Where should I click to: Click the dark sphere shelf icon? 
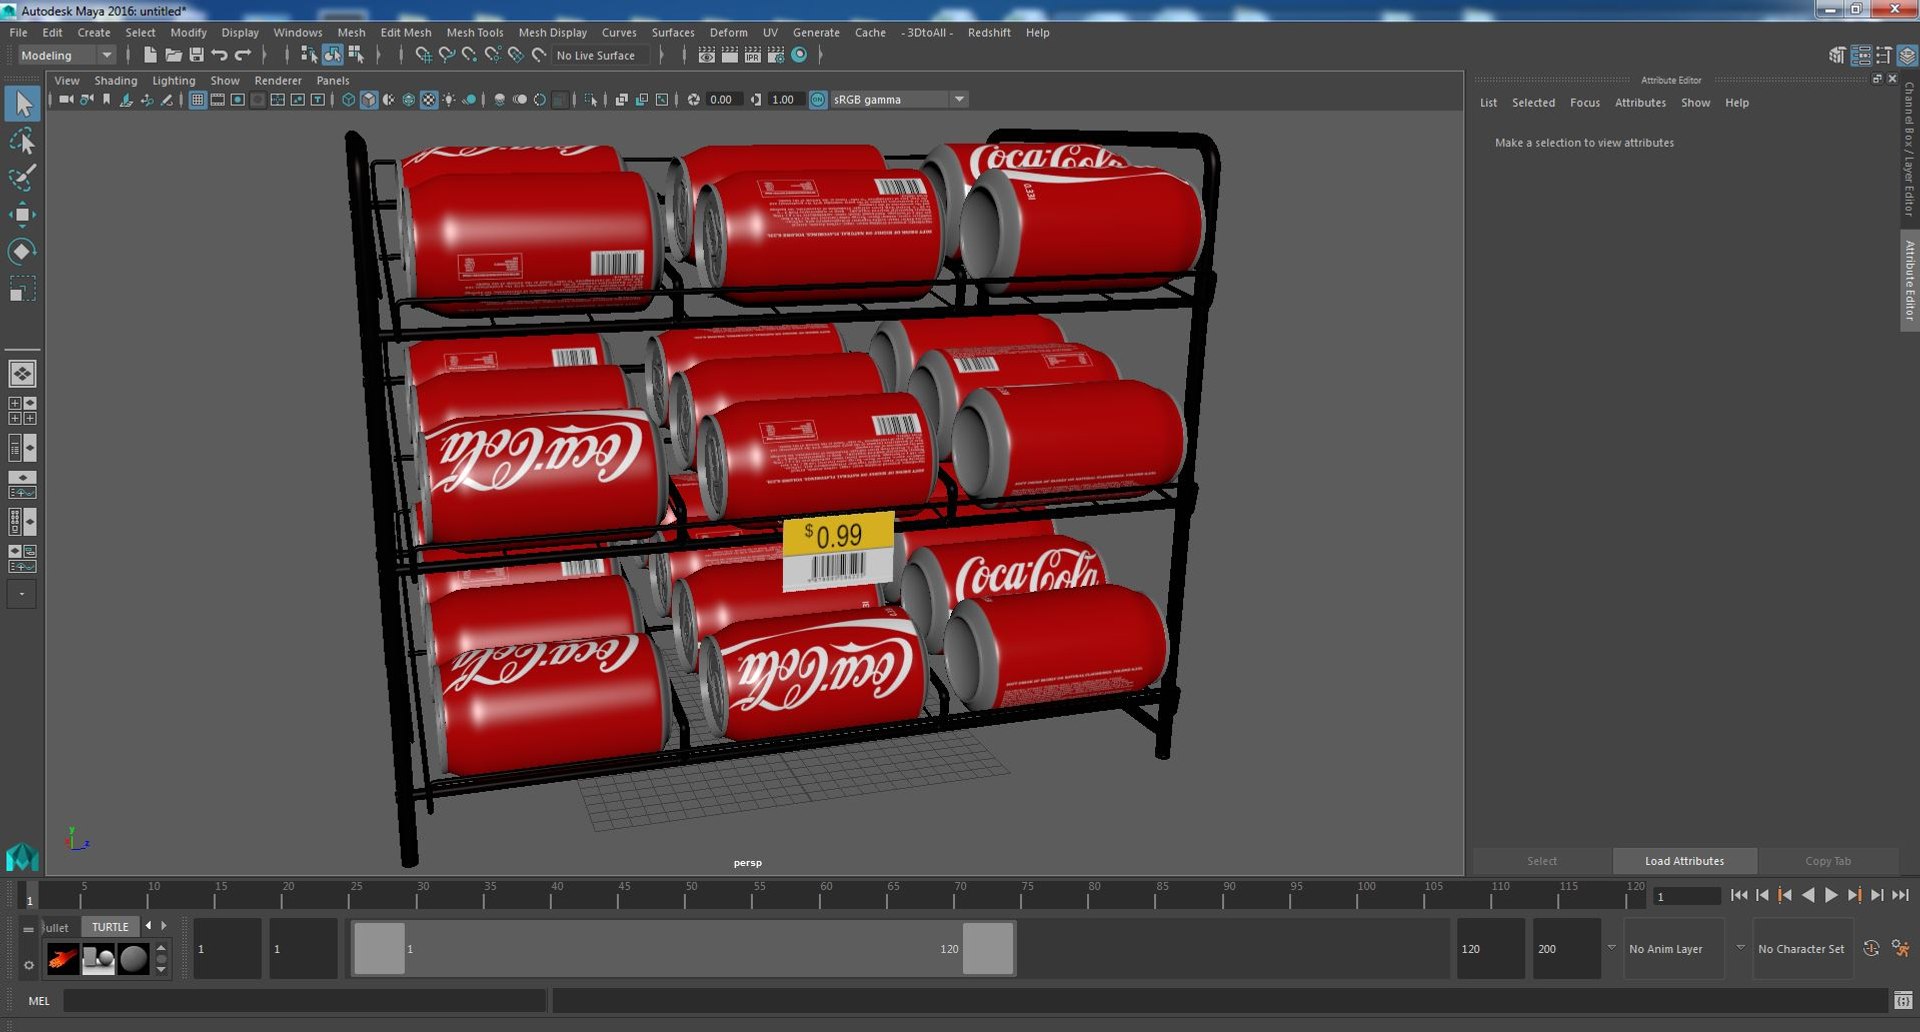[x=133, y=959]
